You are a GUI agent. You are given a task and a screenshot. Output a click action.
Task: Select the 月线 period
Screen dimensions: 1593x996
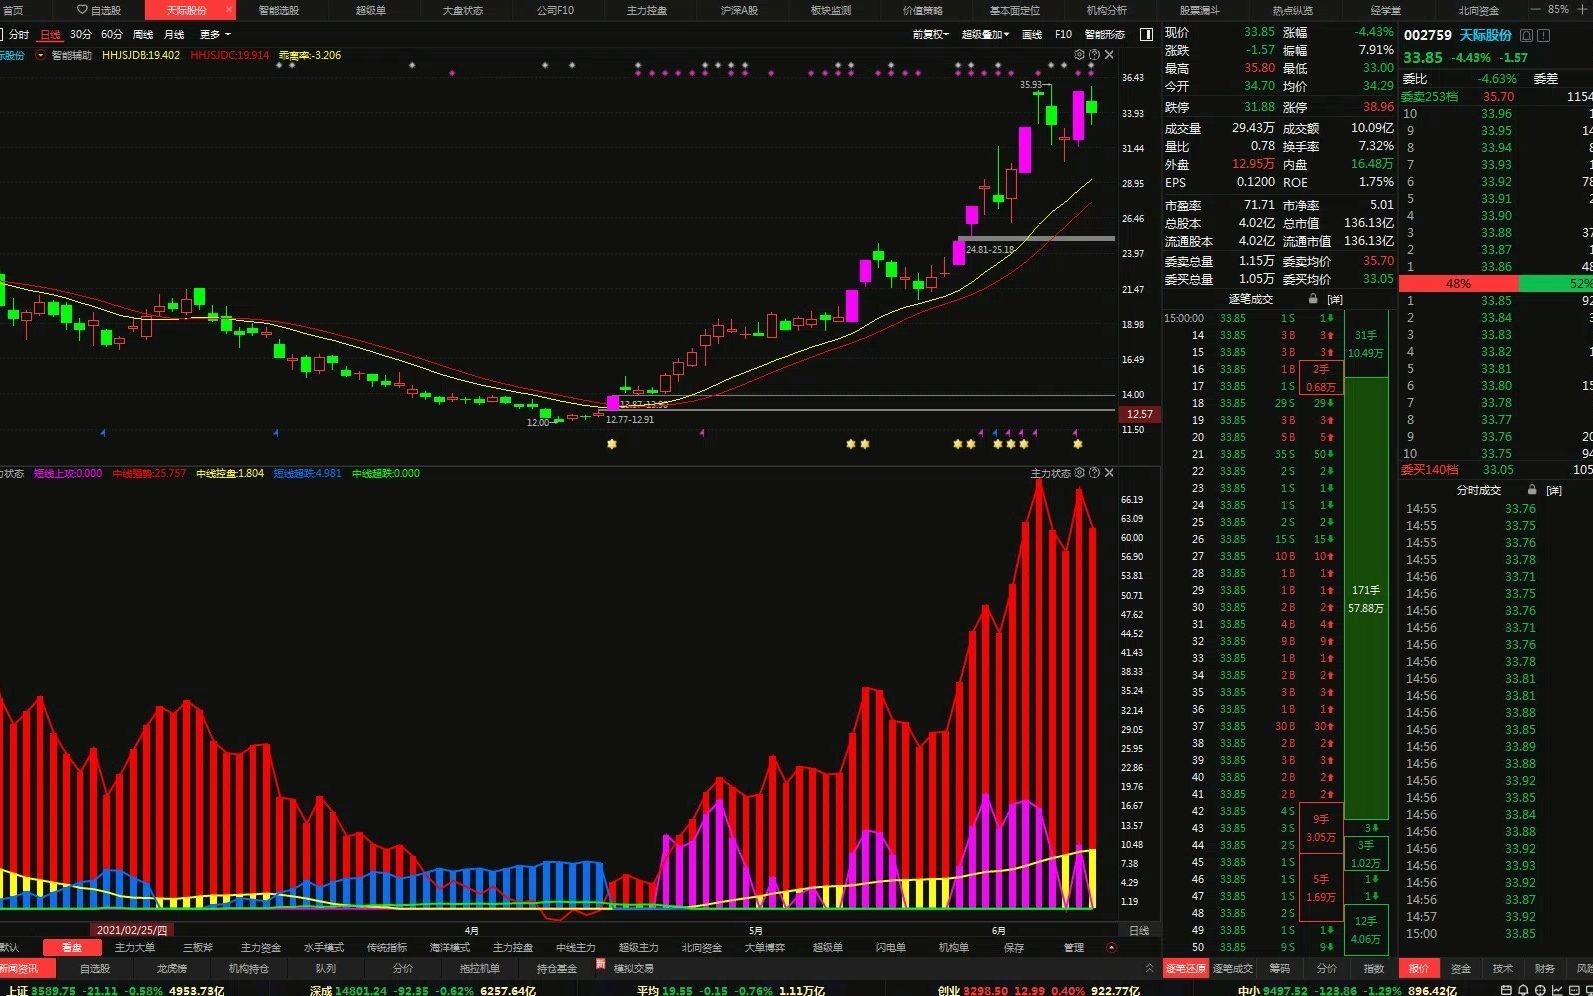(174, 34)
